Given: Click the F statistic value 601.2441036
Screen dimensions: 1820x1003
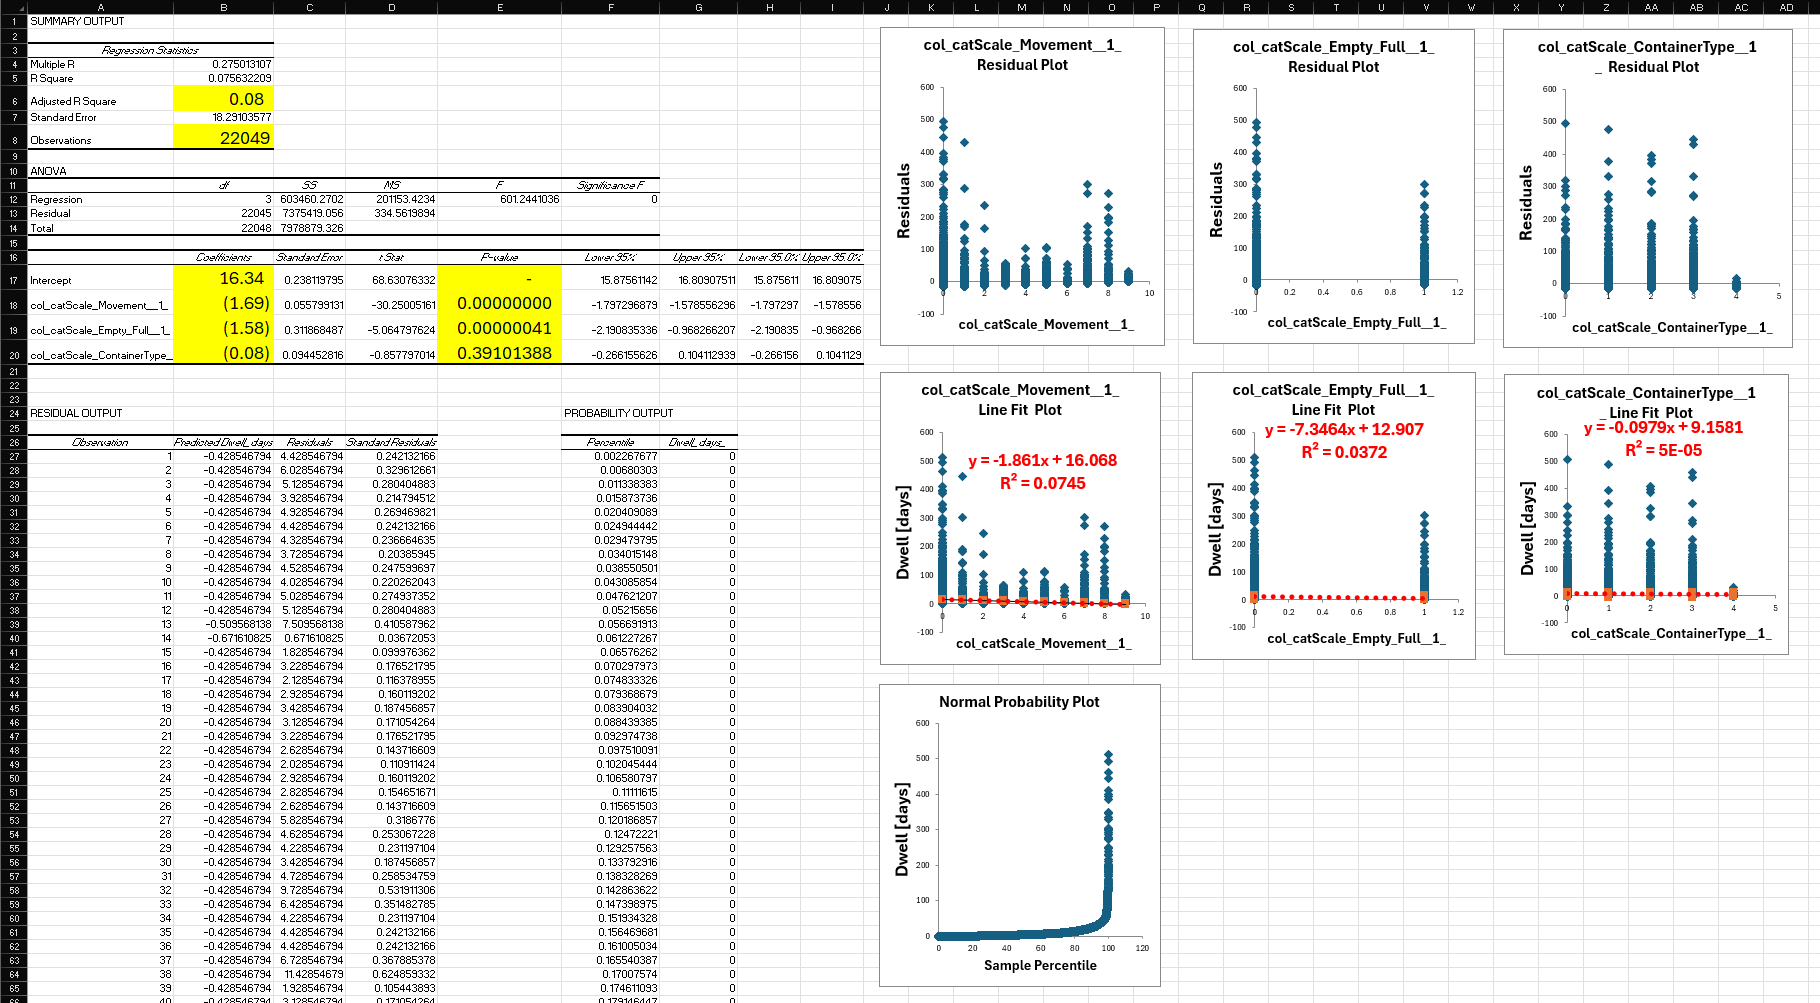Looking at the screenshot, I should pos(500,199).
